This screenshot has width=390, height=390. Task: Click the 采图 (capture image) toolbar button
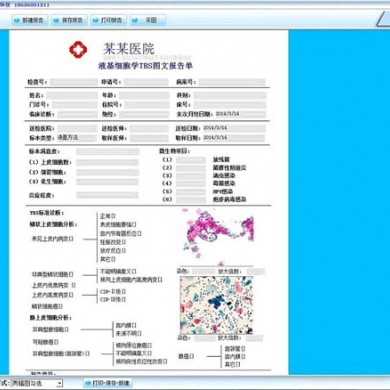pos(148,20)
